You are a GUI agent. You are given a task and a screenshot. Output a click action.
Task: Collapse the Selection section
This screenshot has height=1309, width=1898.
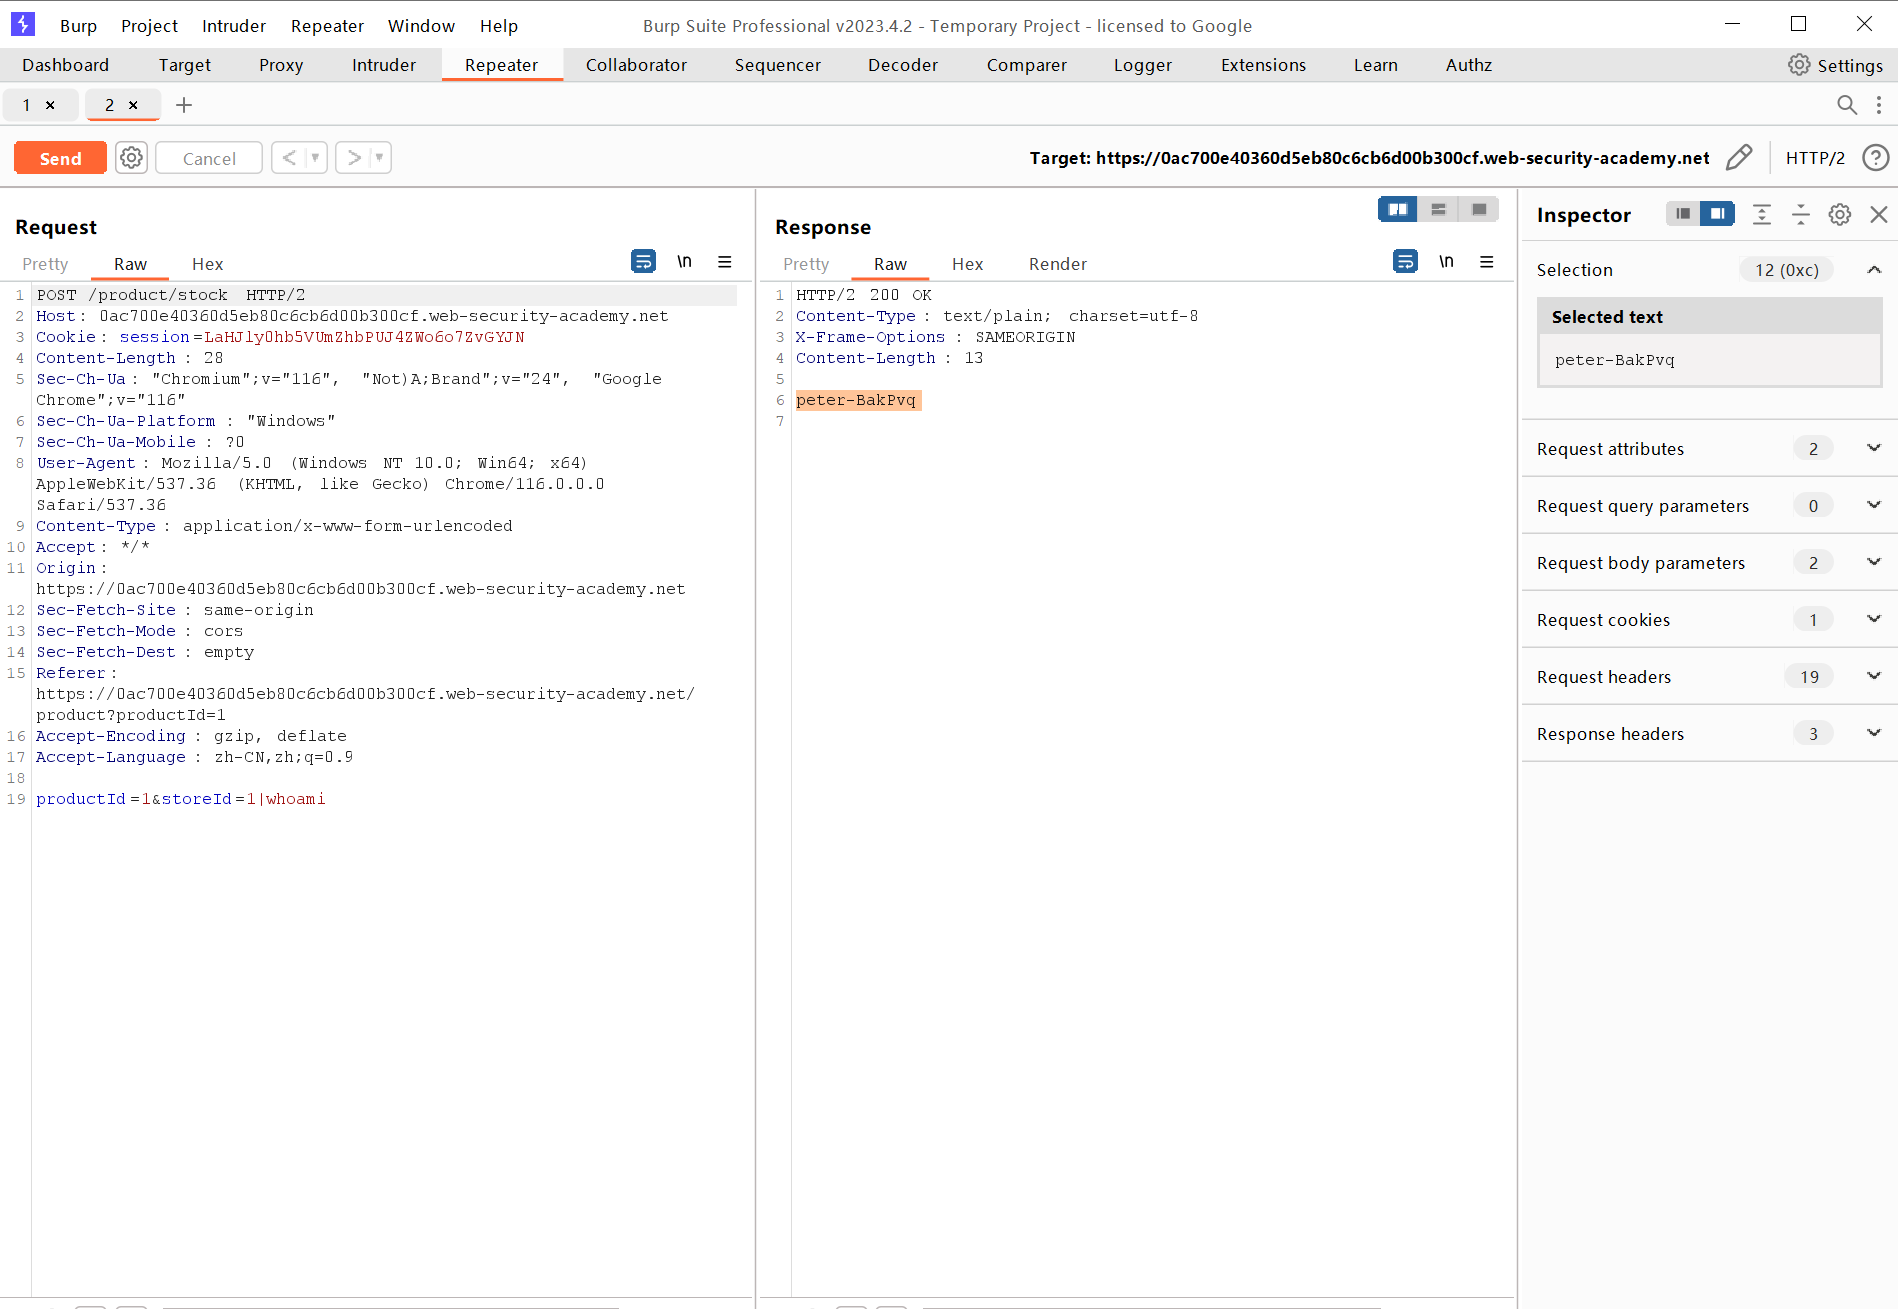tap(1874, 269)
